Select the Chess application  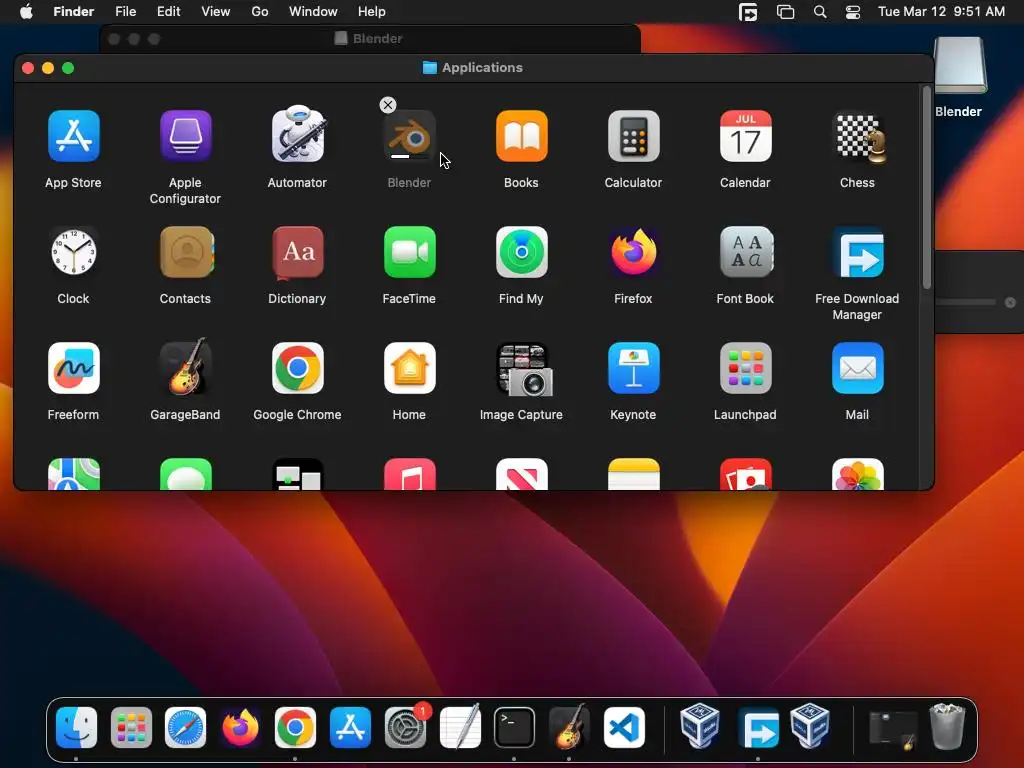pyautogui.click(x=857, y=136)
